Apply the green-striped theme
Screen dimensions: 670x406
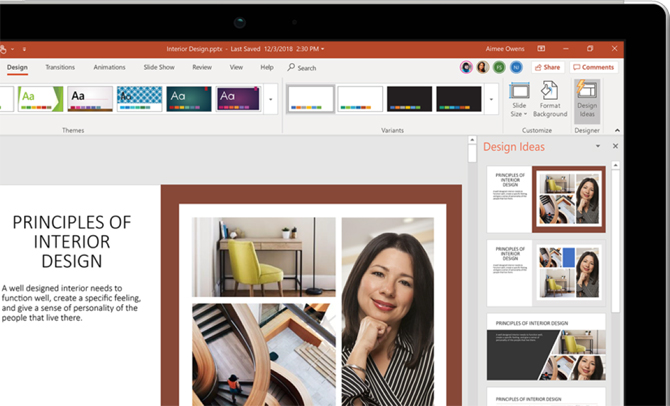click(40, 98)
